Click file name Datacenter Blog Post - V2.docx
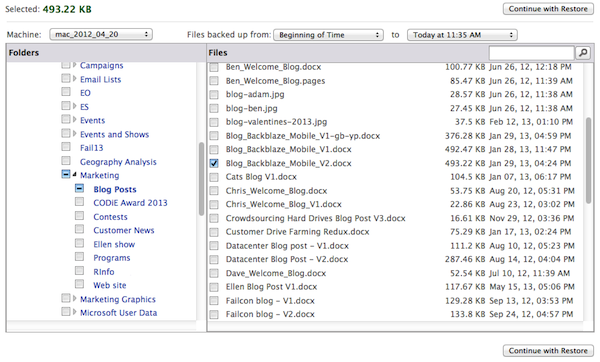The image size is (600, 362). click(x=287, y=259)
